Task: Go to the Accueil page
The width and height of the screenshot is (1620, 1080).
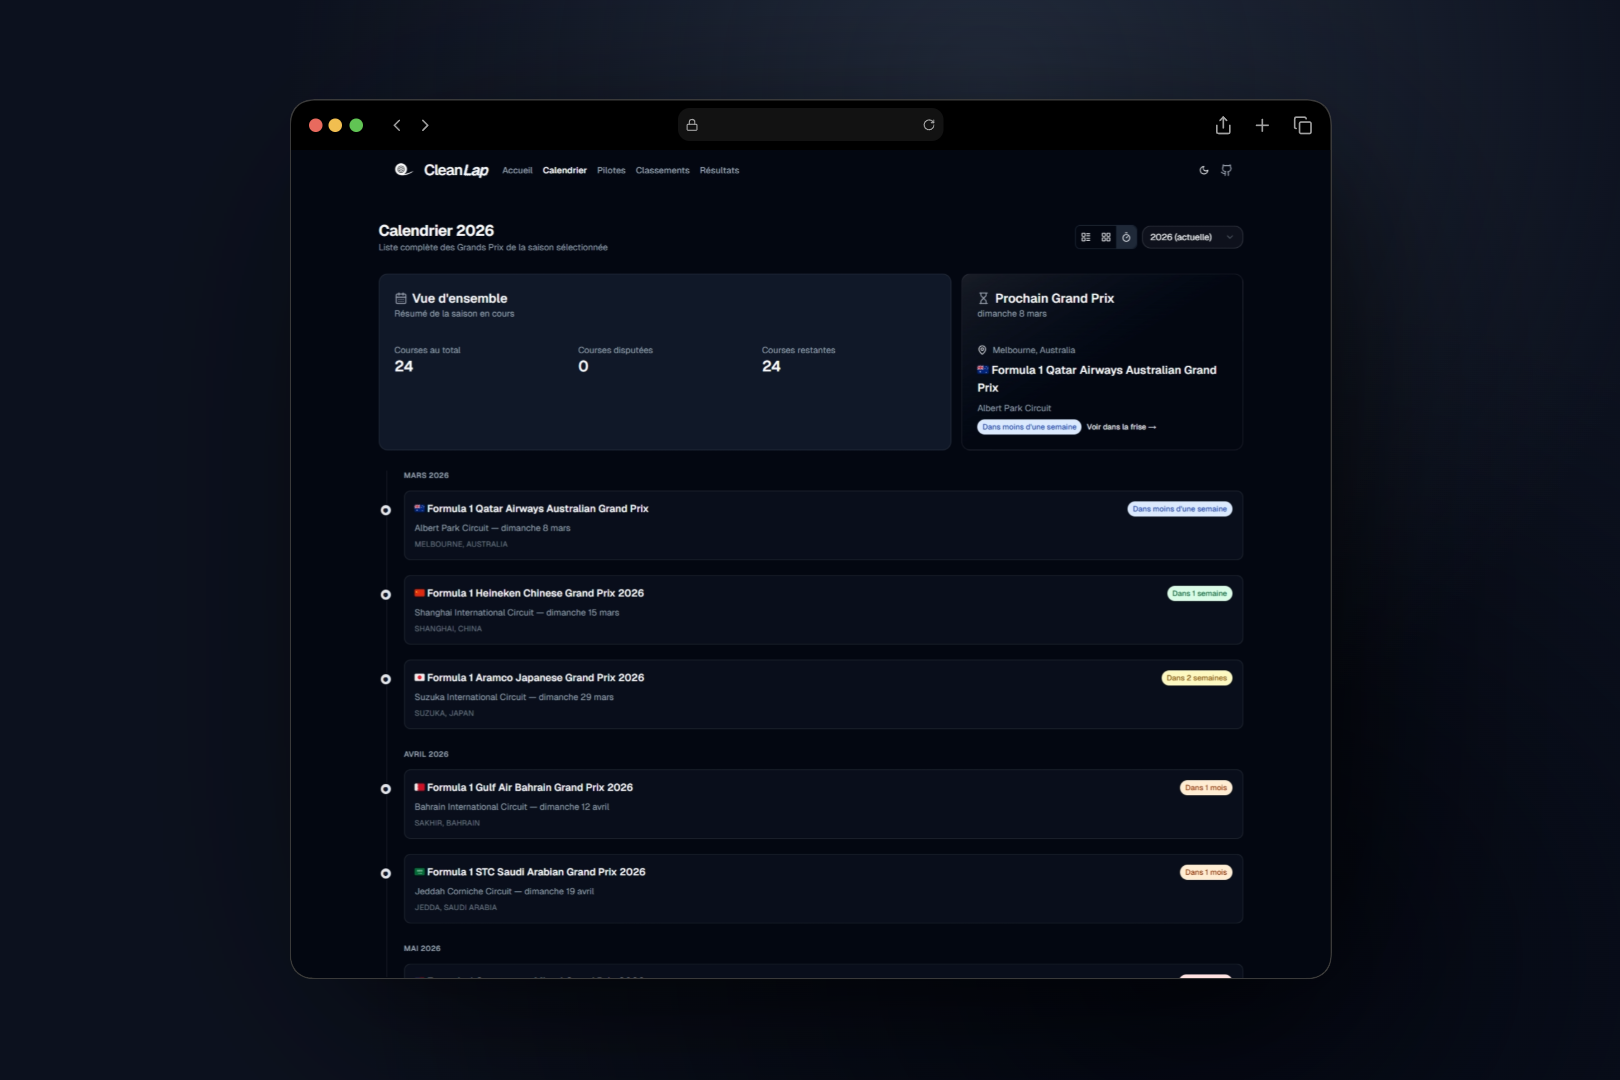Action: point(517,170)
